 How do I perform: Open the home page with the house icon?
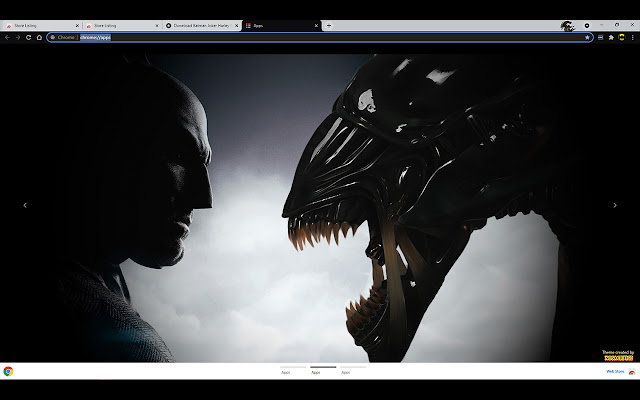tap(39, 38)
